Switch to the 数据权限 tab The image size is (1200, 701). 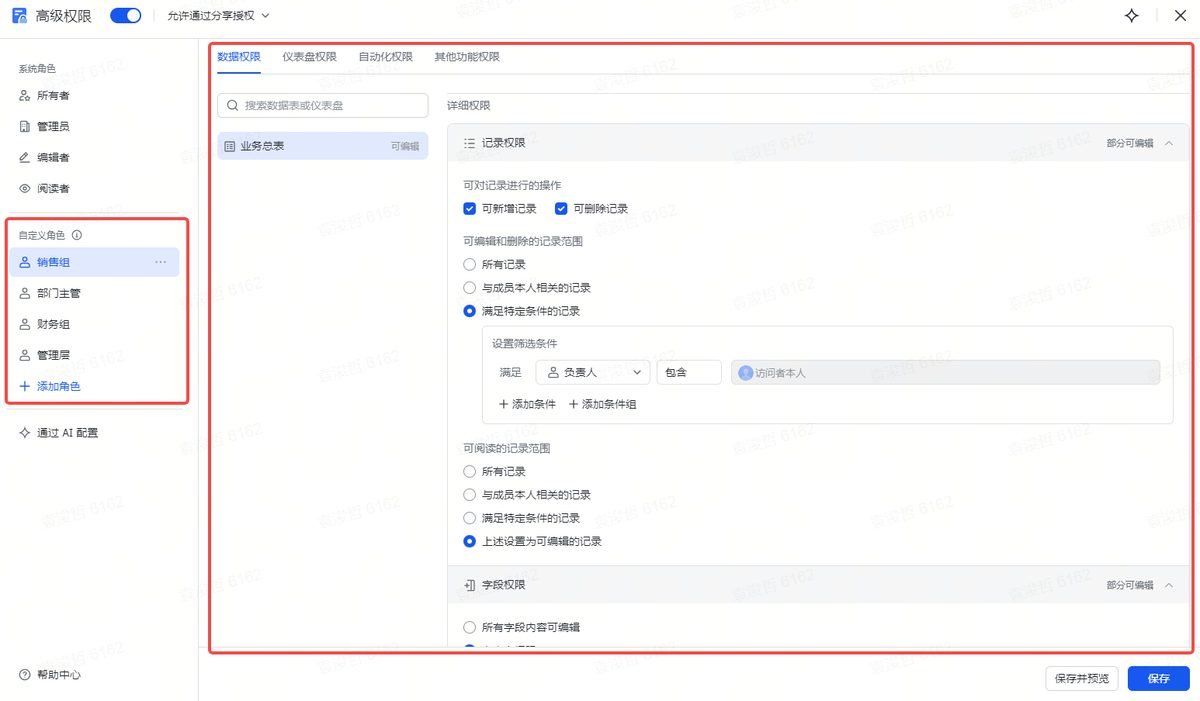click(x=239, y=57)
